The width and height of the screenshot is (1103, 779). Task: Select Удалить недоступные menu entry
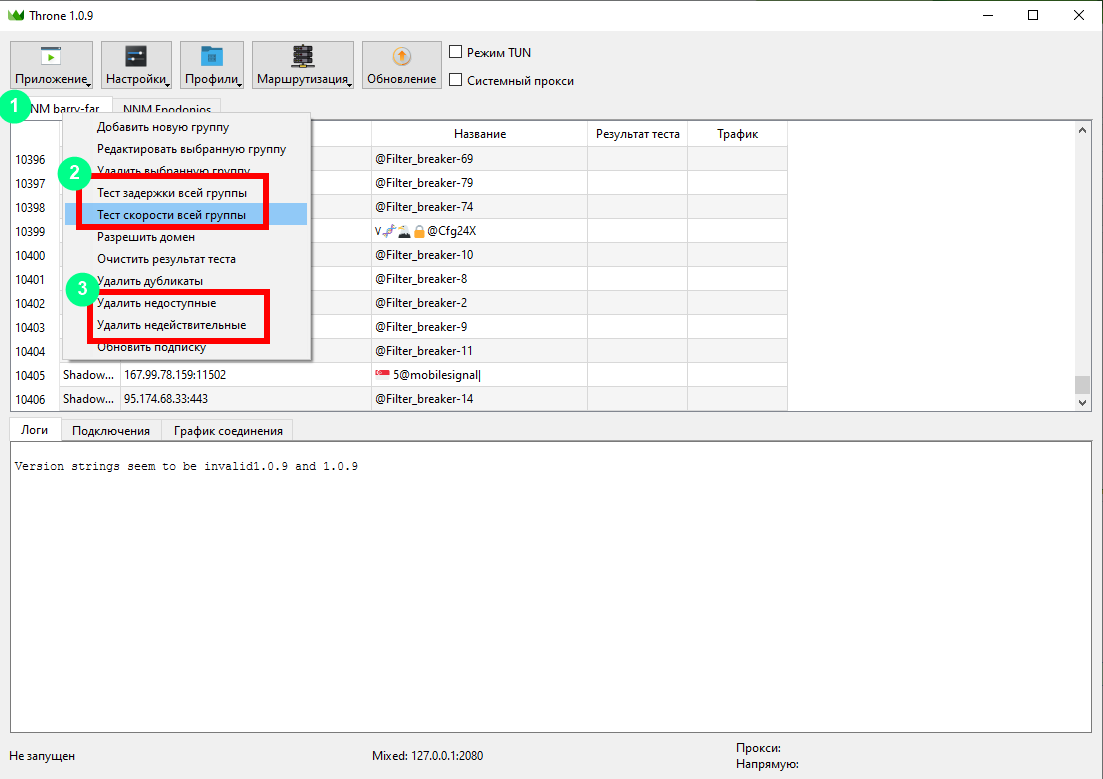click(x=186, y=303)
